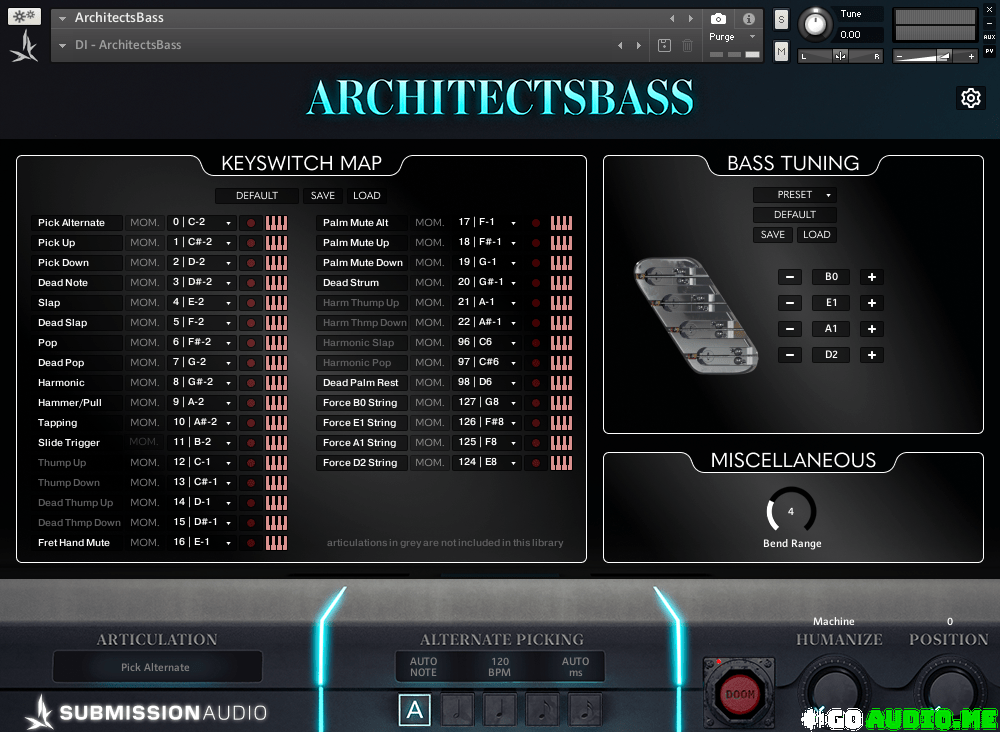
Task: Click the delete preset trash icon
Action: (688, 45)
